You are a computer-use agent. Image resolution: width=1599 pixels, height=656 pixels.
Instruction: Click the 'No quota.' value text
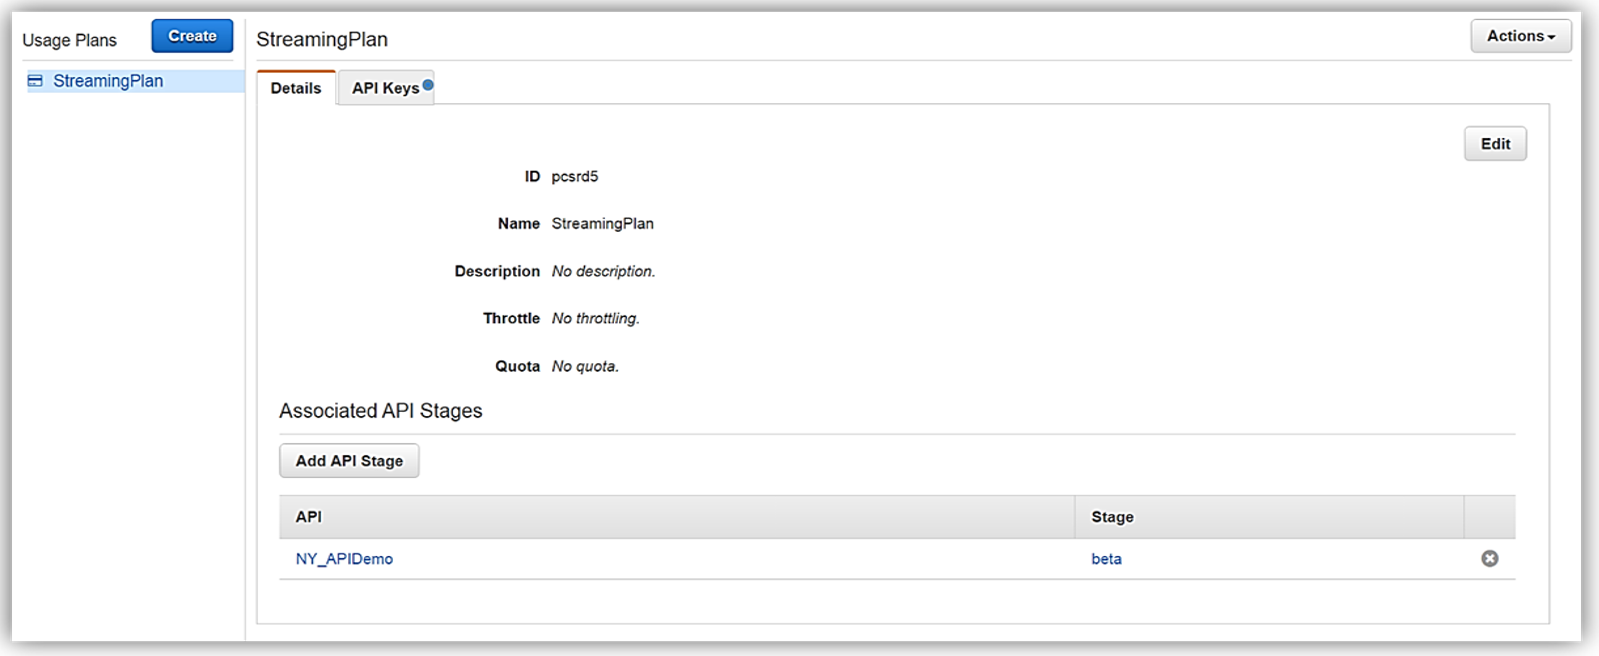(x=585, y=367)
